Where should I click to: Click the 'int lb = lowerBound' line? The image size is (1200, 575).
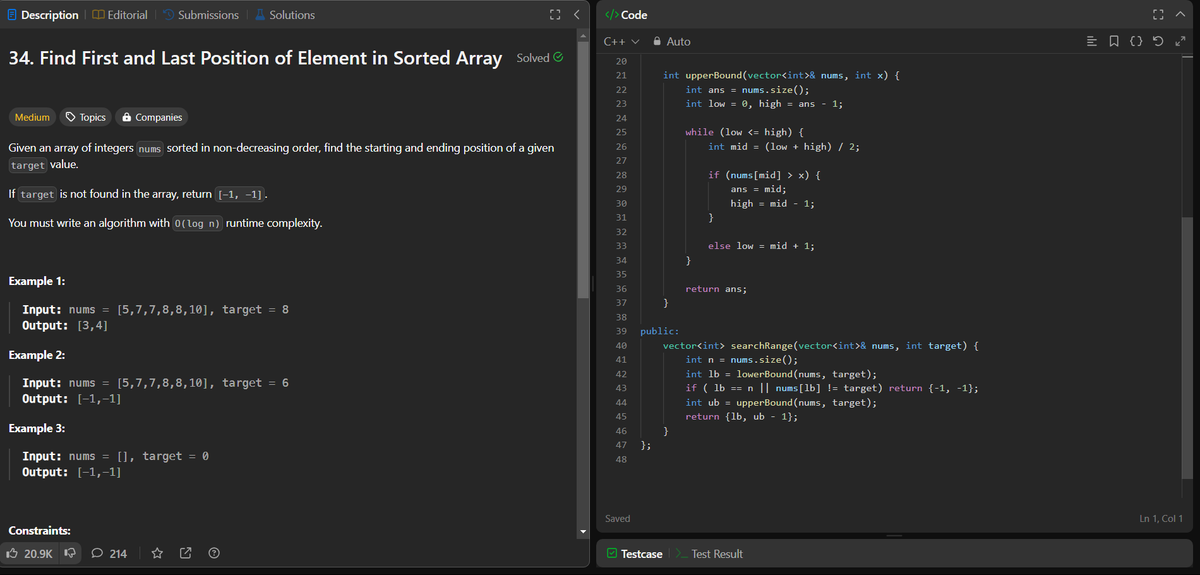[x=781, y=374]
